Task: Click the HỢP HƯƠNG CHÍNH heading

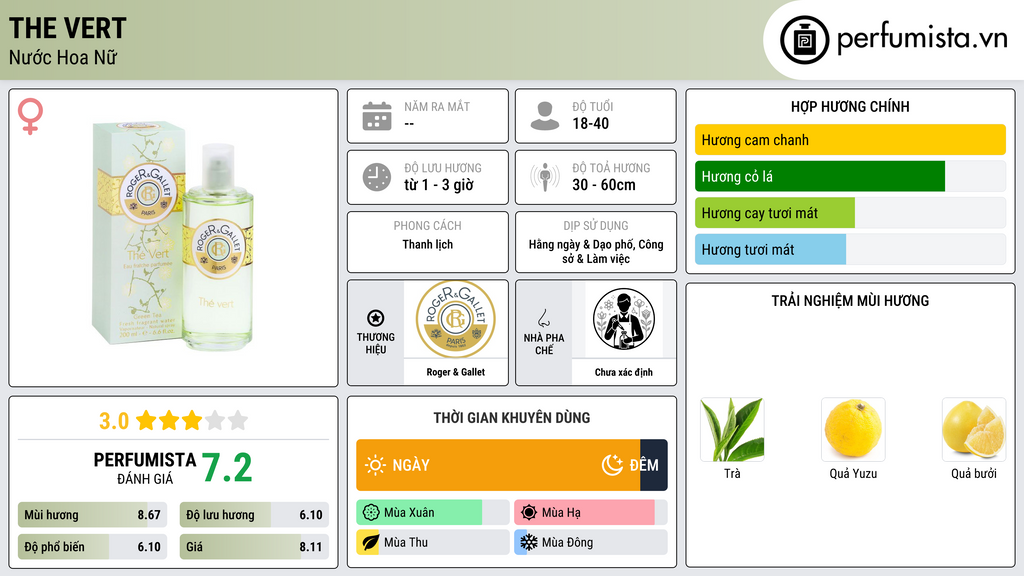Action: [x=850, y=106]
